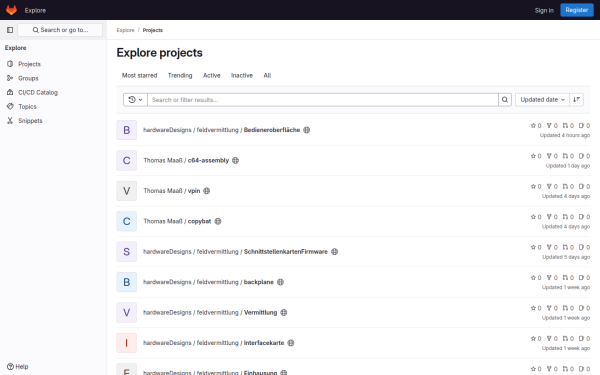The image size is (600, 375).
Task: Click the backplane B avatar
Action: coord(127,282)
